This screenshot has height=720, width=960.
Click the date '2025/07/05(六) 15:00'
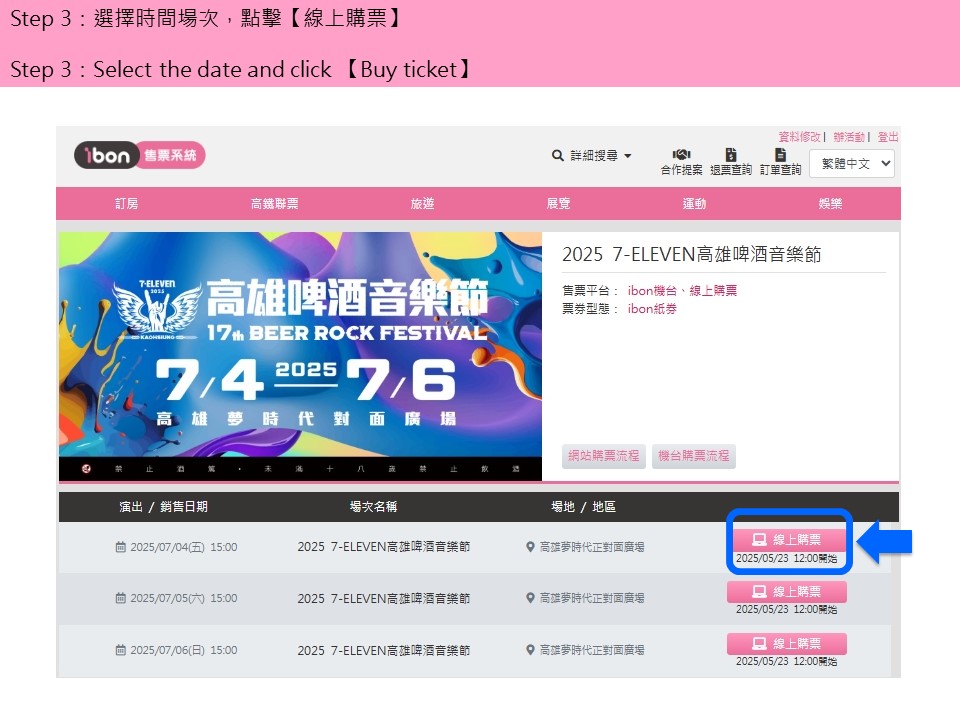click(184, 598)
